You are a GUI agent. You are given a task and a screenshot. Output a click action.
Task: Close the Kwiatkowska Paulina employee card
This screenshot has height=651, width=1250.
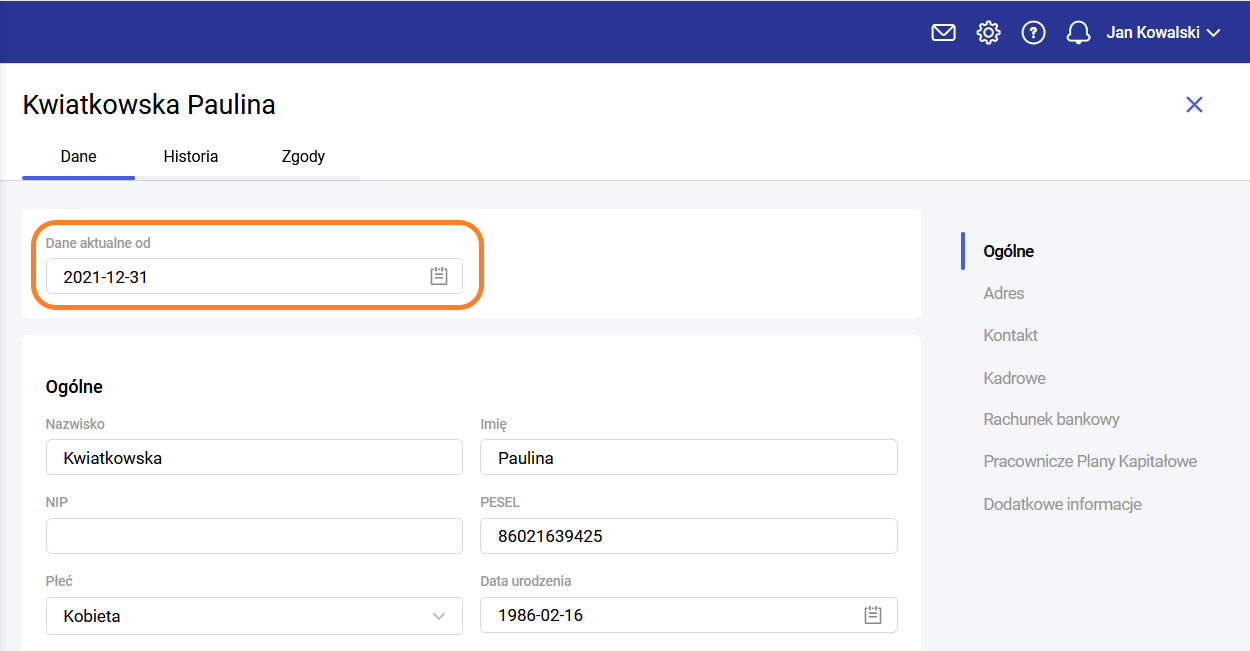[x=1194, y=105]
